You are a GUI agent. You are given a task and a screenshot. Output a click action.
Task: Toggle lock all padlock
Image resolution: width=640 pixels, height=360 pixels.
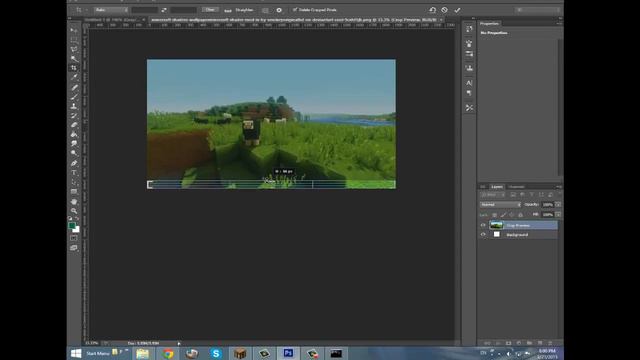point(520,215)
